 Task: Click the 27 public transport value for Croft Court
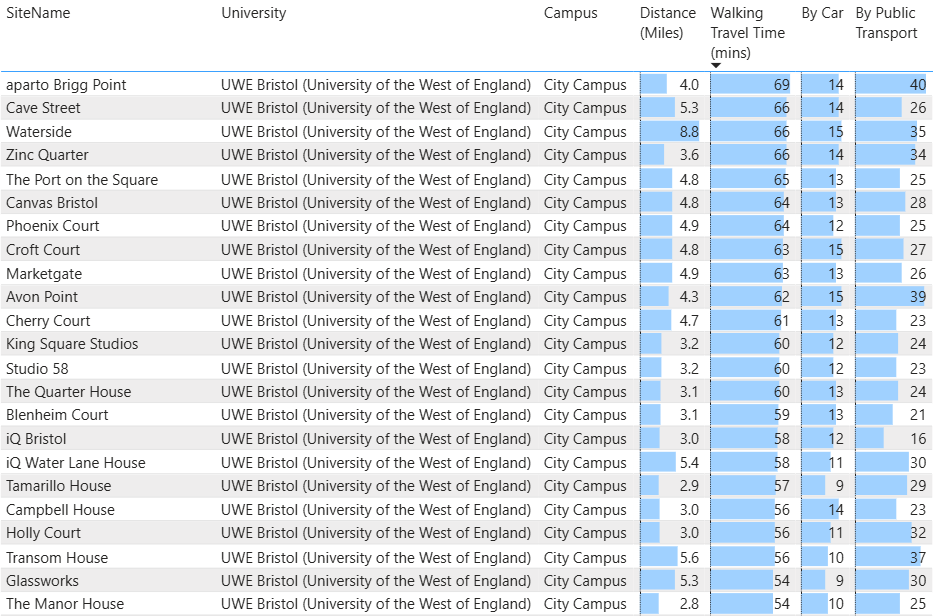coord(918,250)
